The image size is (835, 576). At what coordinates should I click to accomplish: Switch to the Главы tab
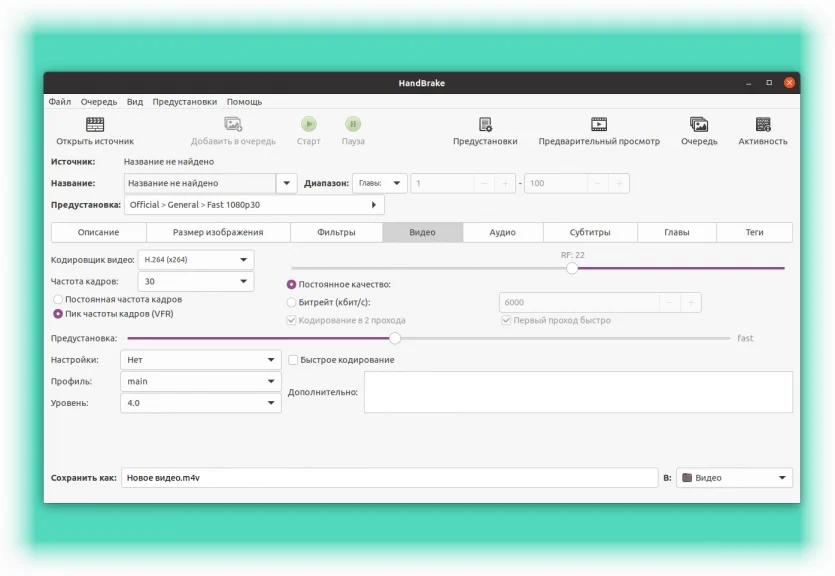pyautogui.click(x=677, y=232)
